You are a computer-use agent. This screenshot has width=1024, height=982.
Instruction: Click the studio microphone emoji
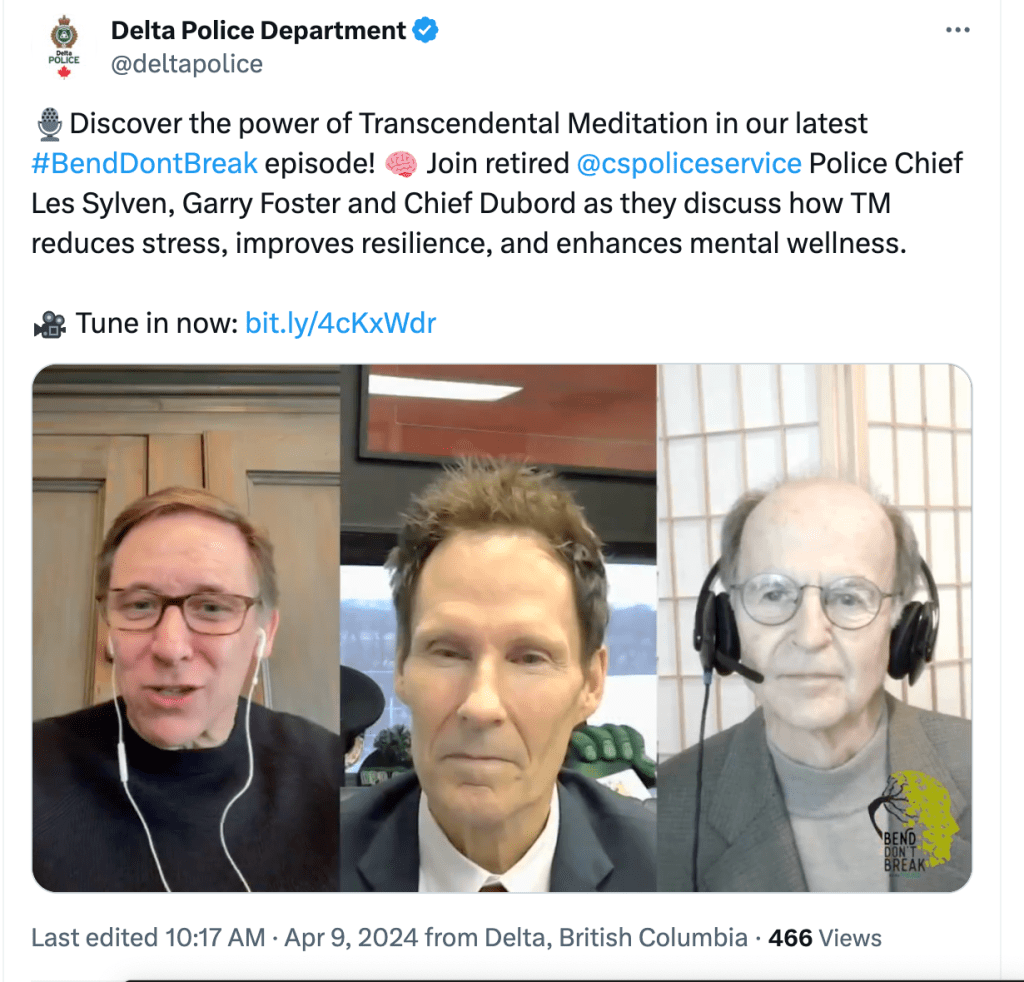(x=50, y=124)
